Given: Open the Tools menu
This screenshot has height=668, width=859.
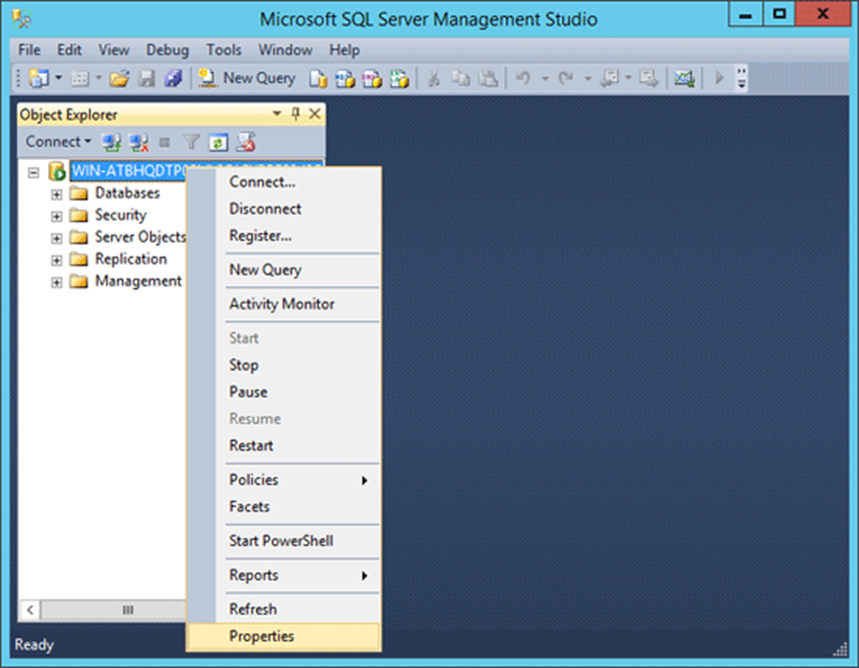Looking at the screenshot, I should point(224,50).
